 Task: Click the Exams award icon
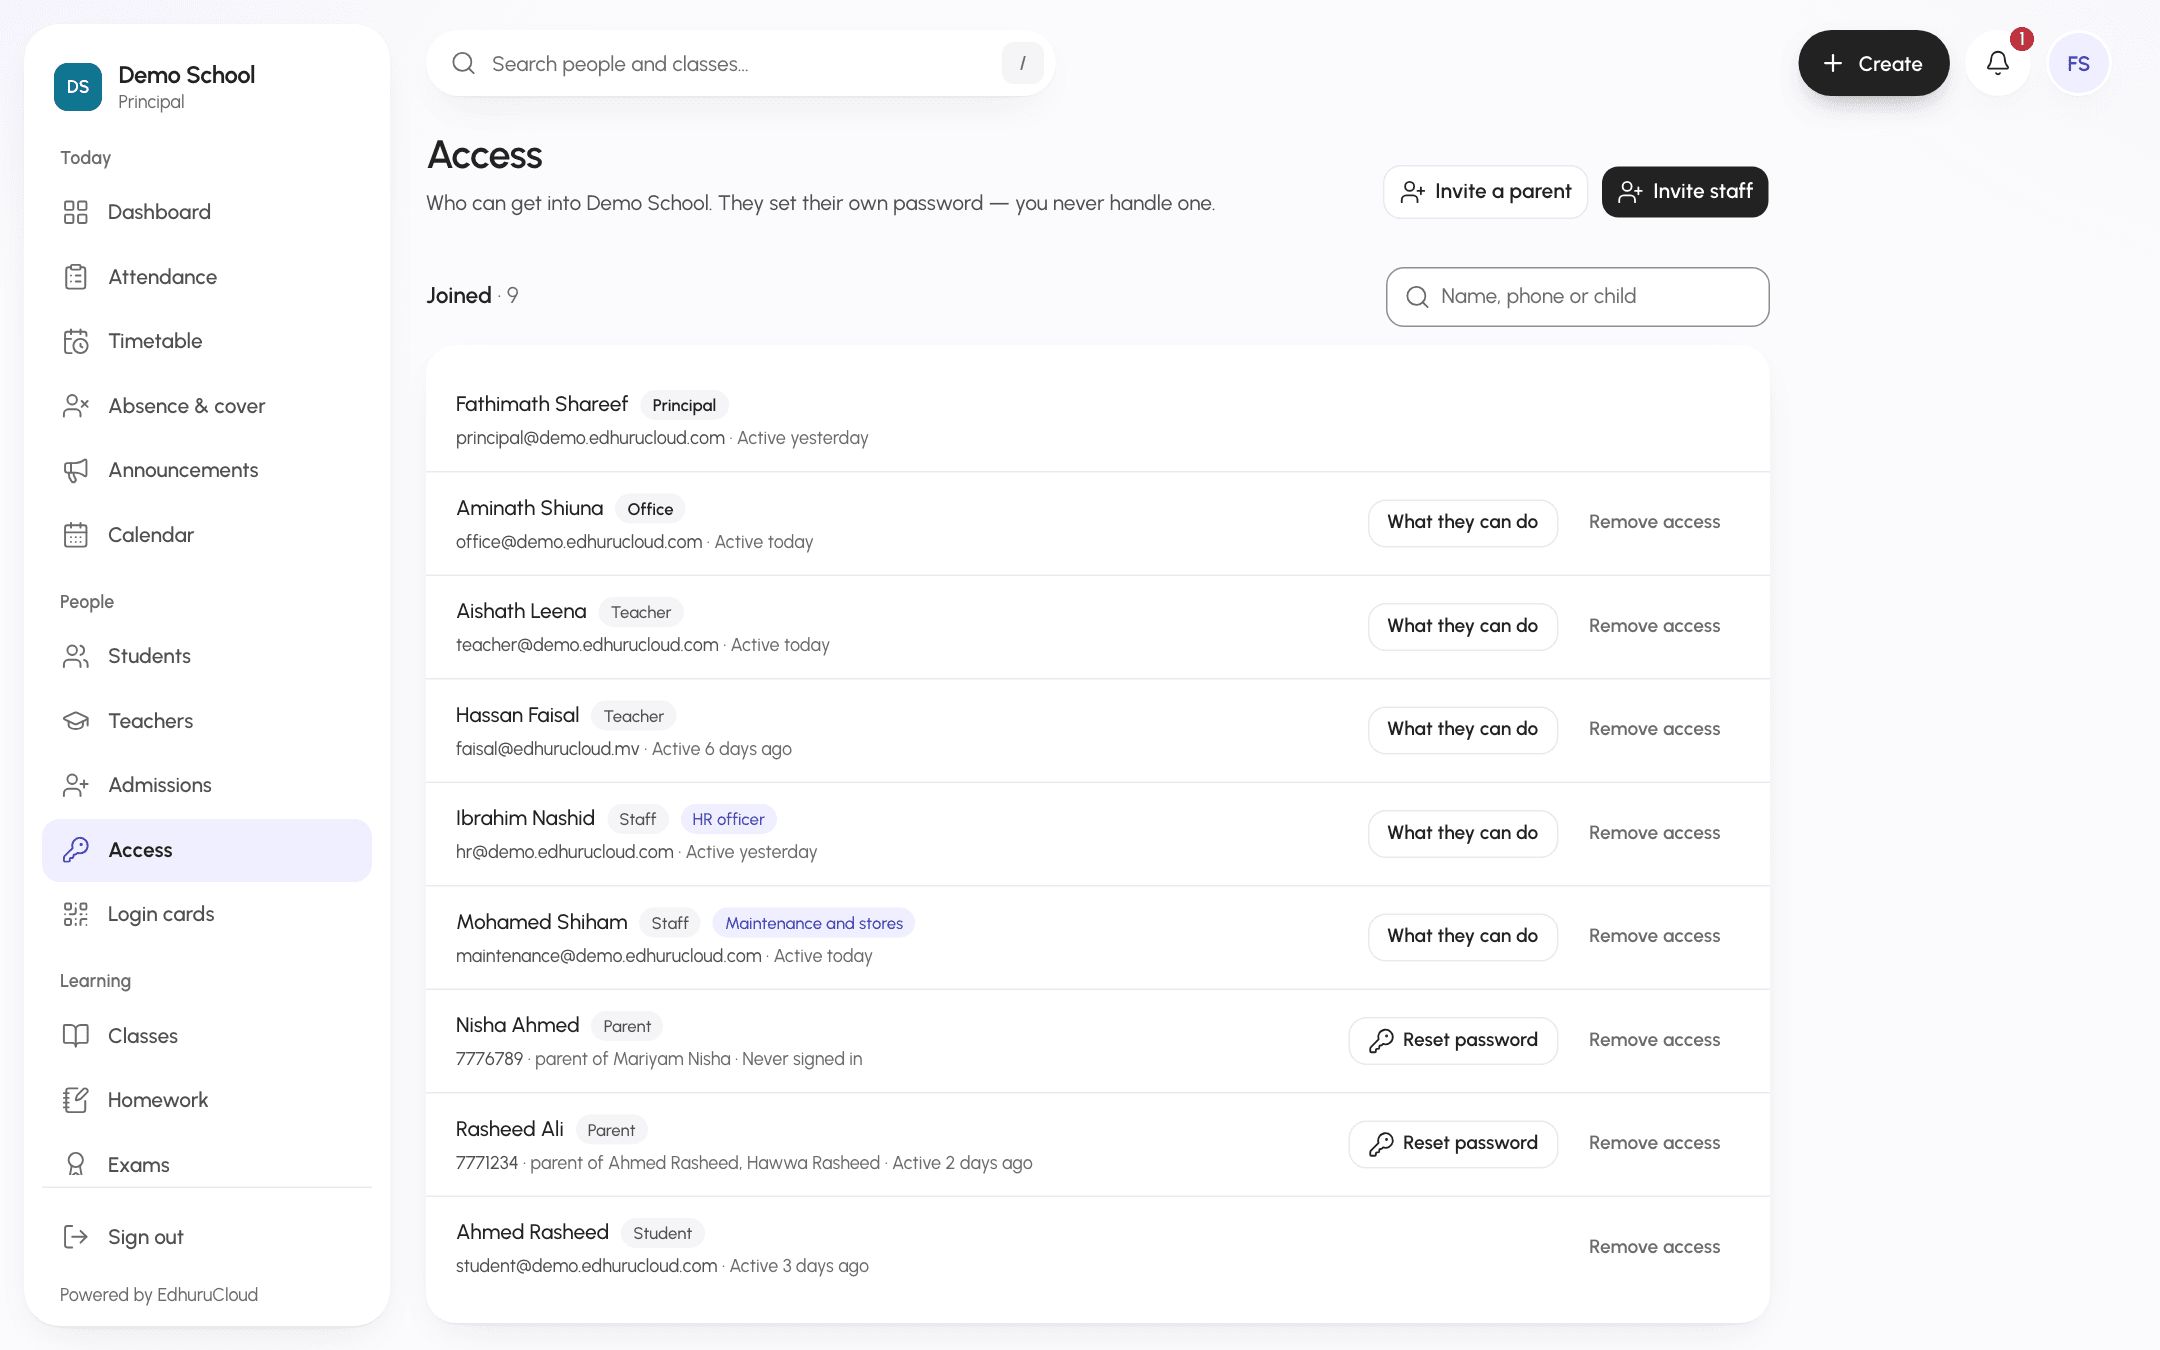click(76, 1165)
